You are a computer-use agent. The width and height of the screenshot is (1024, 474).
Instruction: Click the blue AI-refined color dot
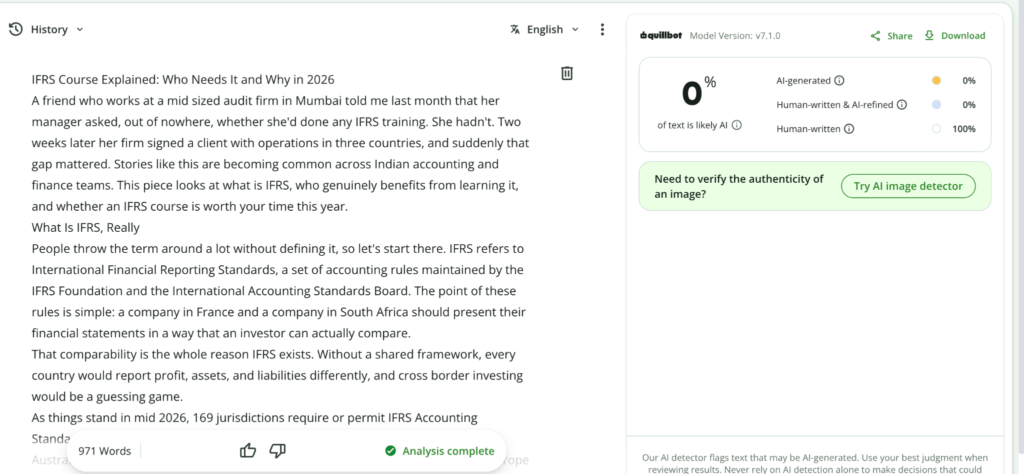tap(936, 104)
